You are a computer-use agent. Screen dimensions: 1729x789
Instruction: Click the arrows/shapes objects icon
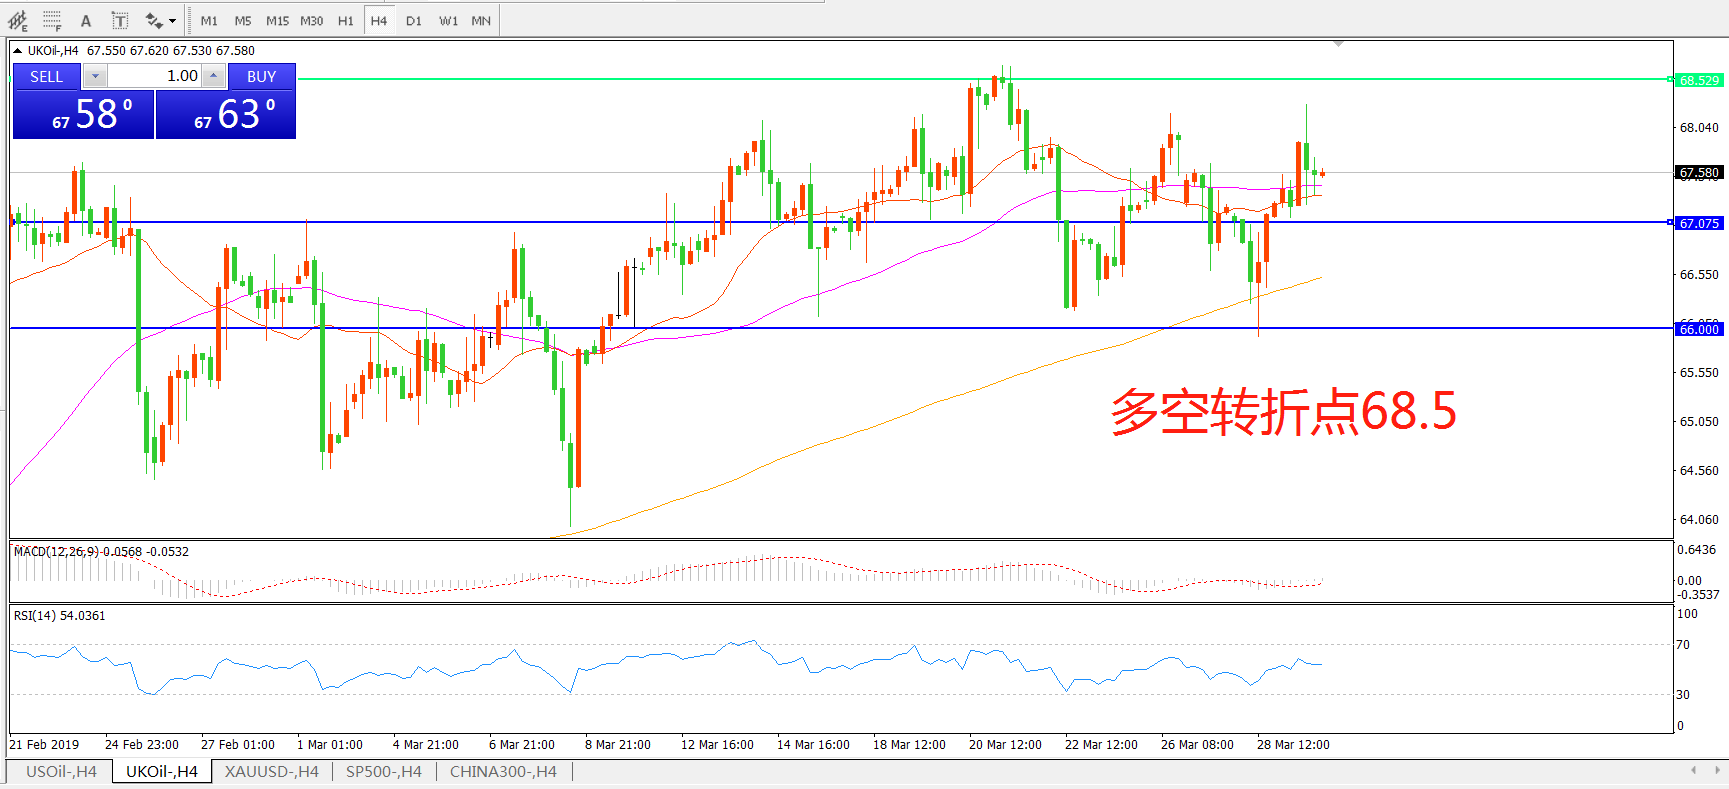pyautogui.click(x=153, y=20)
